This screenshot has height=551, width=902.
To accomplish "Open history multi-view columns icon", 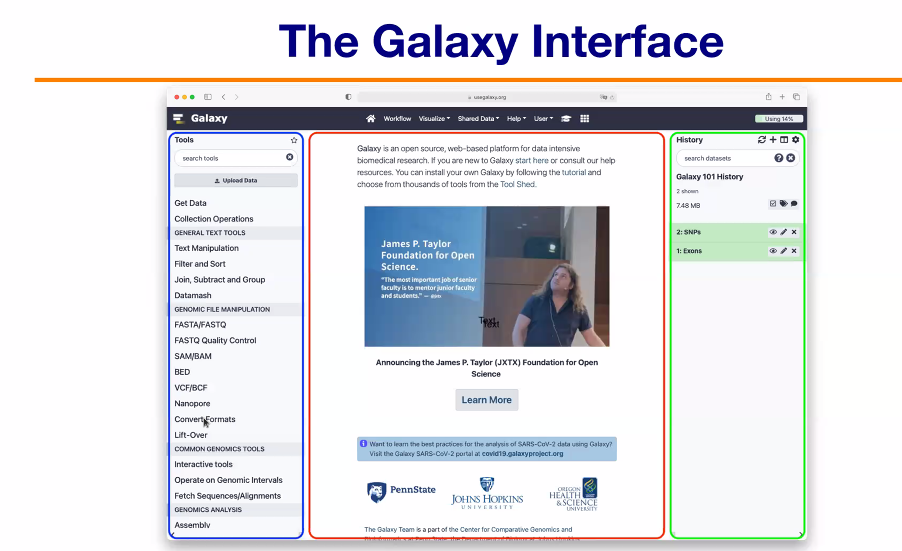I will (784, 140).
